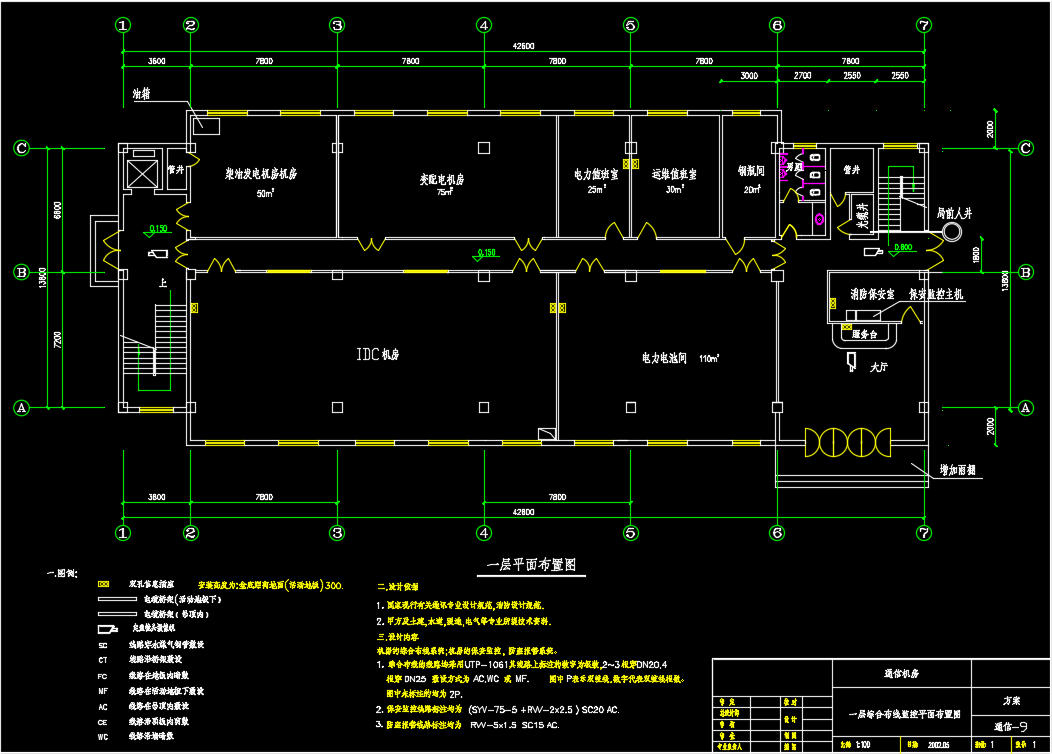Viewport: 1052px width, 754px height.
Task: Click the 保安监控主机 label
Action: pyautogui.click(x=936, y=294)
